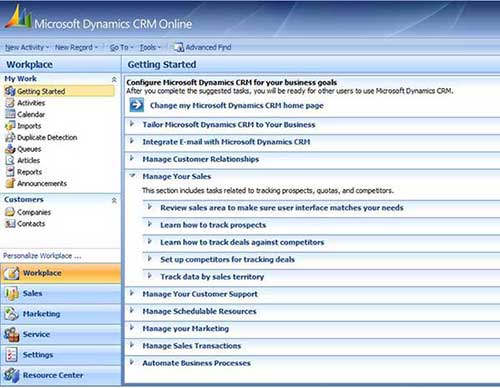Click the Reports icon in the sidebar
The image size is (500, 388).
tap(10, 172)
